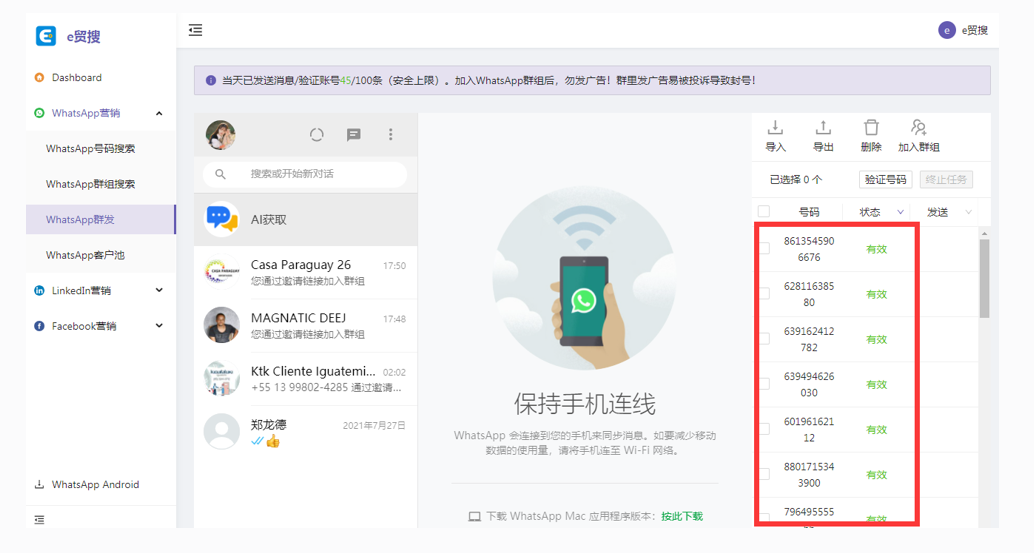
Task: Click the download icon beside WhatsApp Android
Action: [40, 484]
